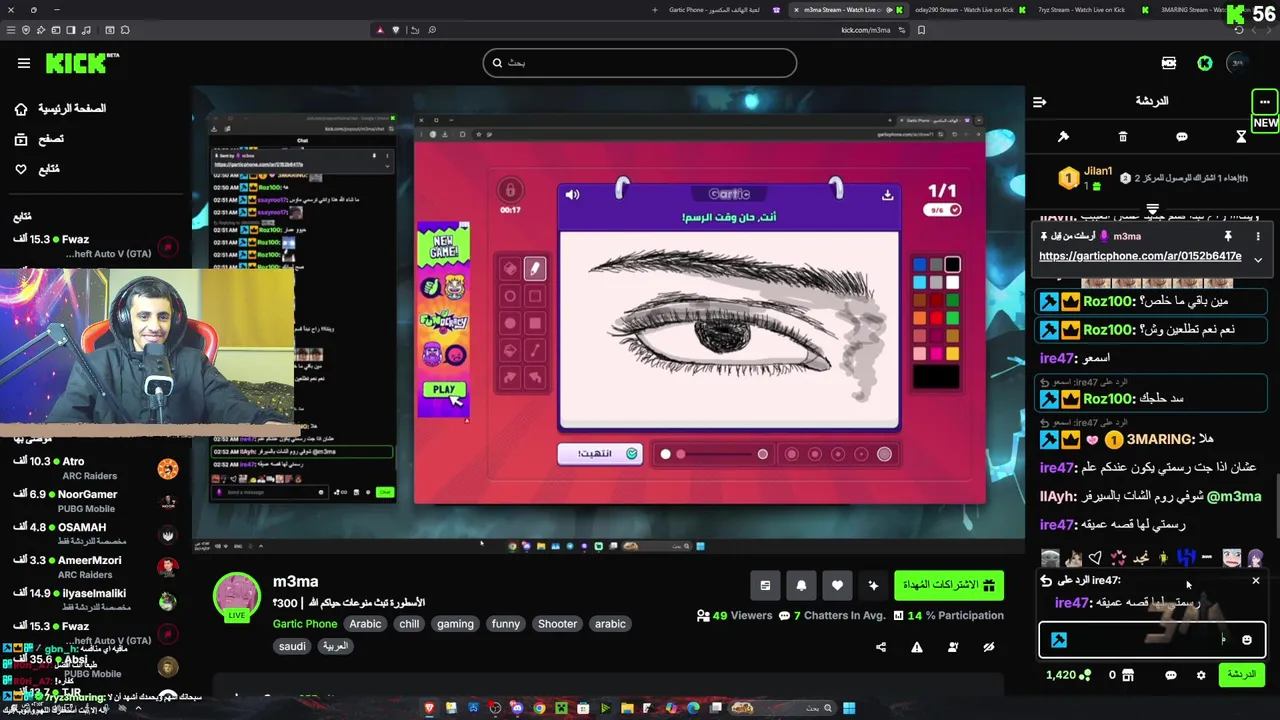The image size is (1280, 720).
Task: Click the moderator hammer icon in the chat toolbar
Action: coord(1063,136)
